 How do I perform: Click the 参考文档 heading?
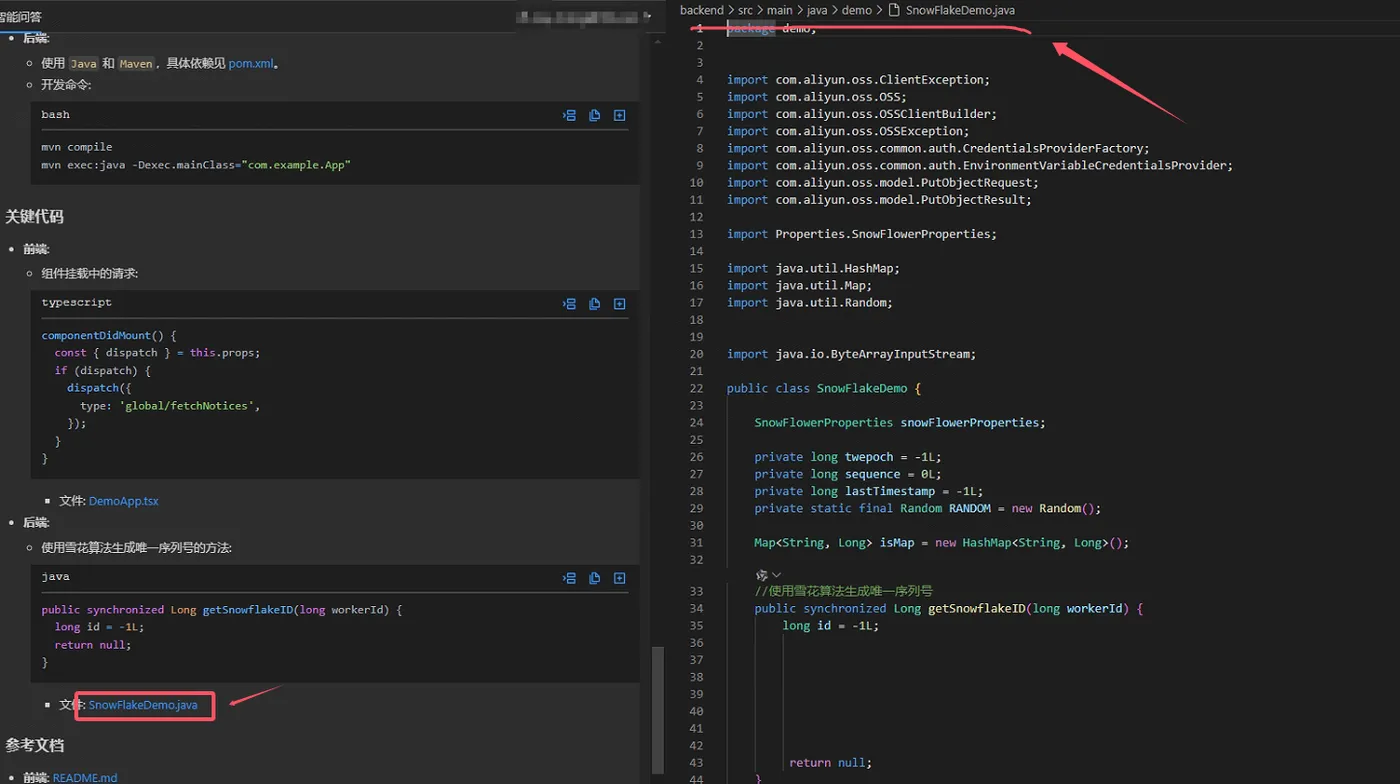(34, 745)
